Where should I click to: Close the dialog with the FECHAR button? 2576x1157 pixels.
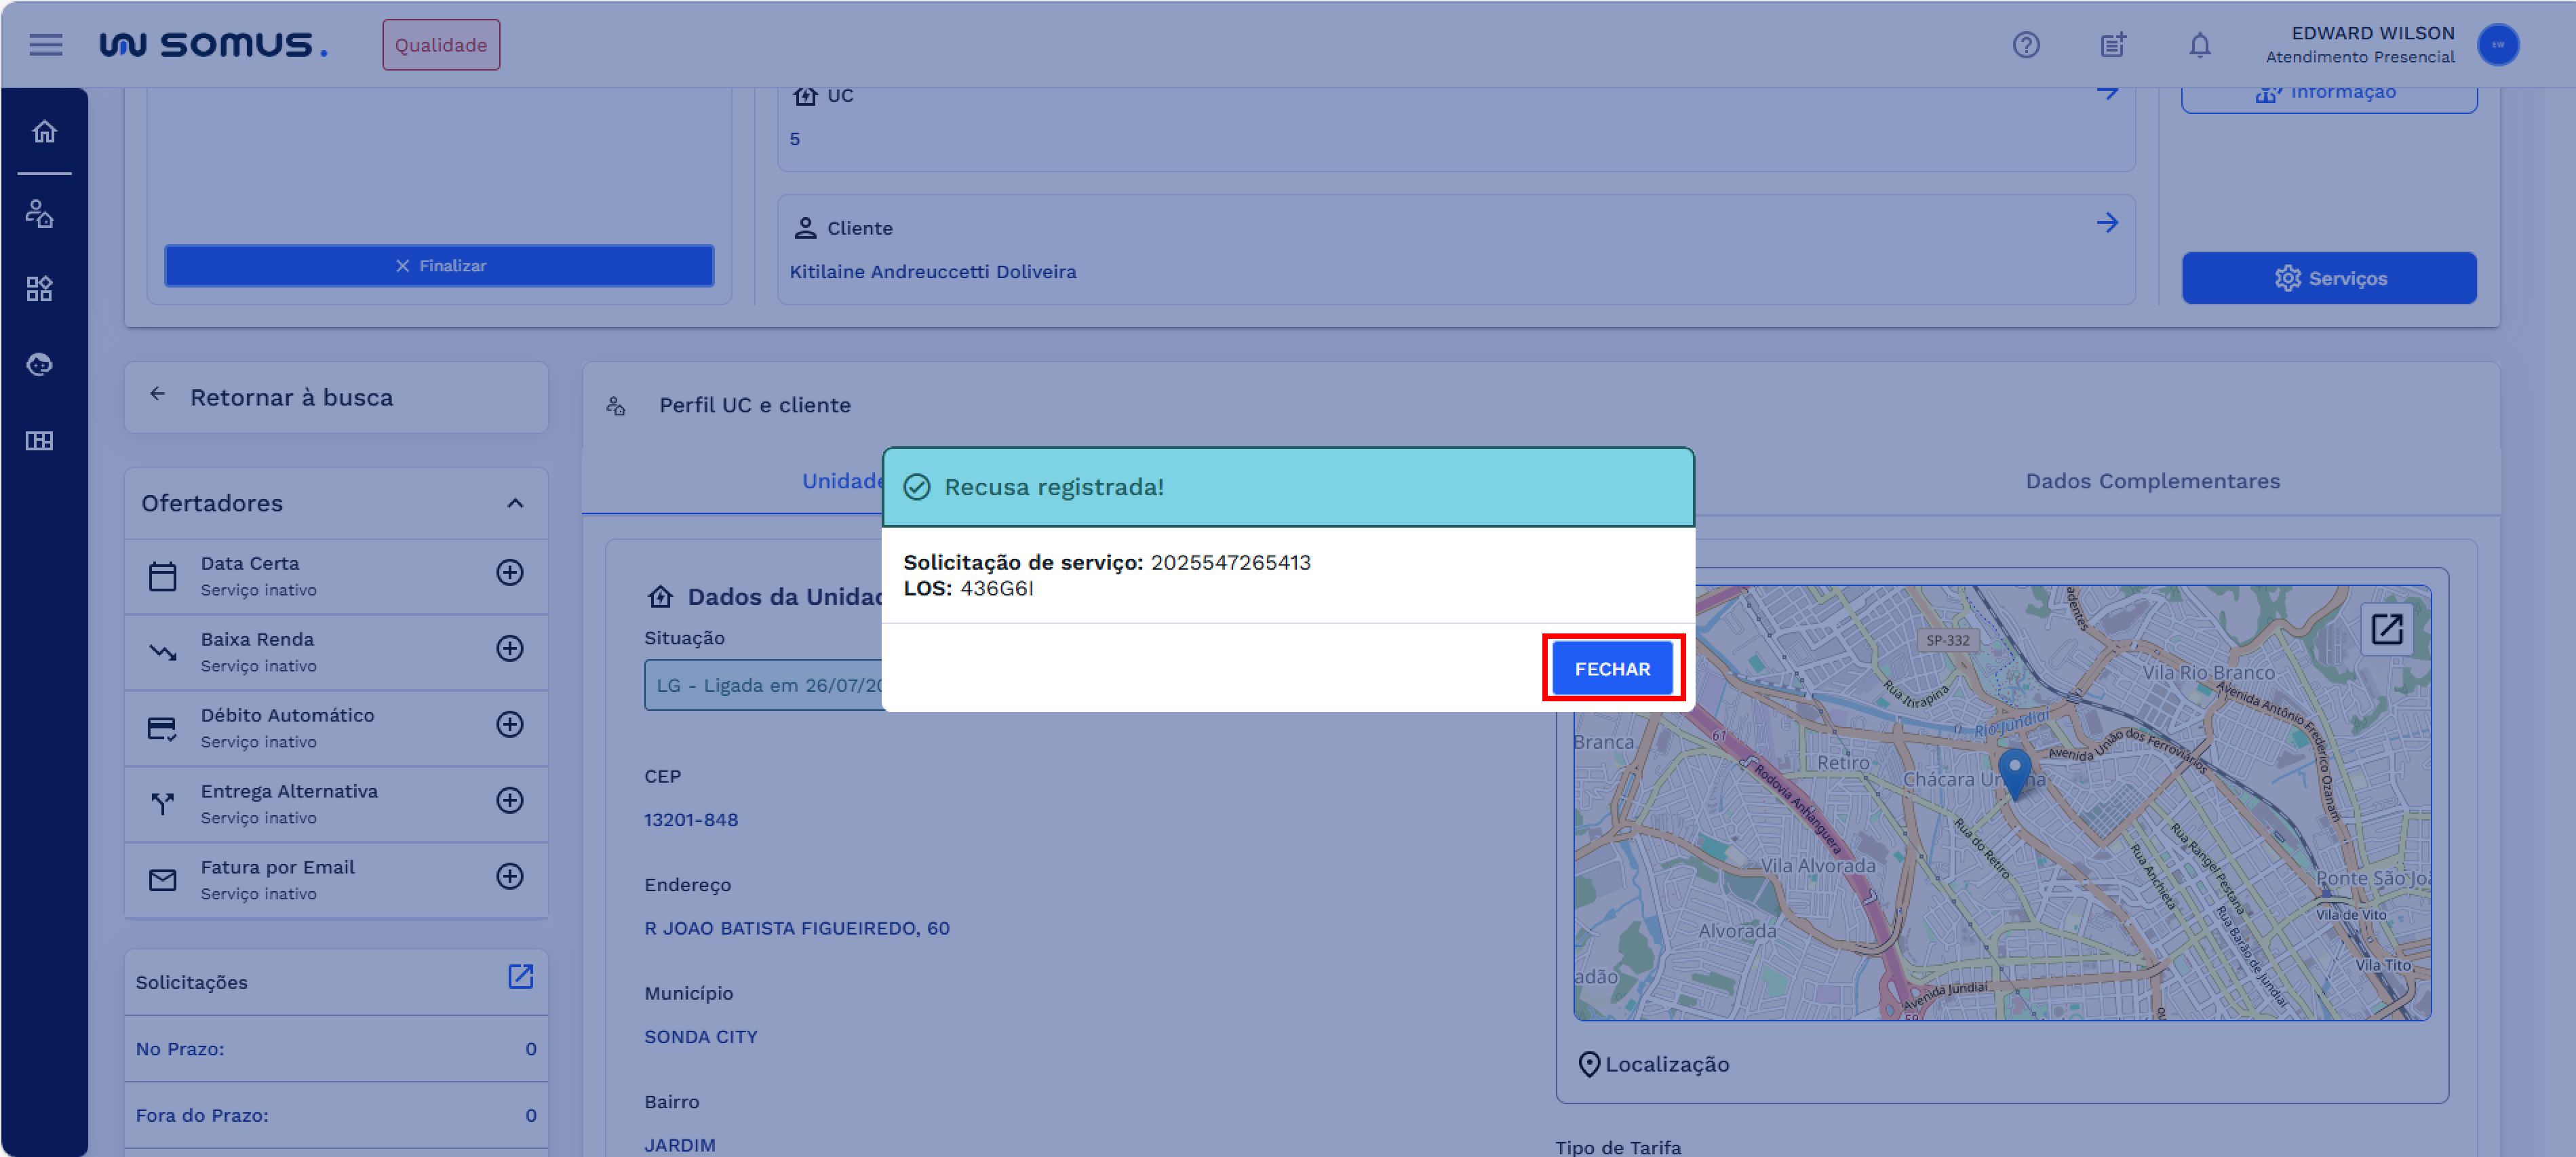tap(1612, 668)
